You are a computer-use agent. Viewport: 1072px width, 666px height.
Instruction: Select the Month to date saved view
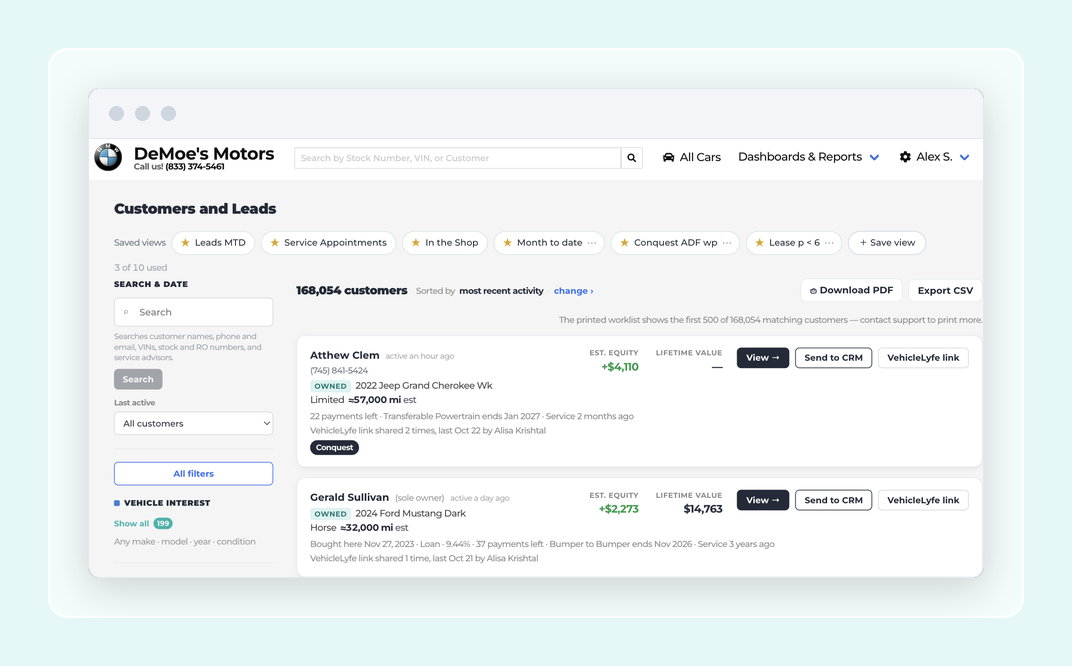click(x=549, y=243)
